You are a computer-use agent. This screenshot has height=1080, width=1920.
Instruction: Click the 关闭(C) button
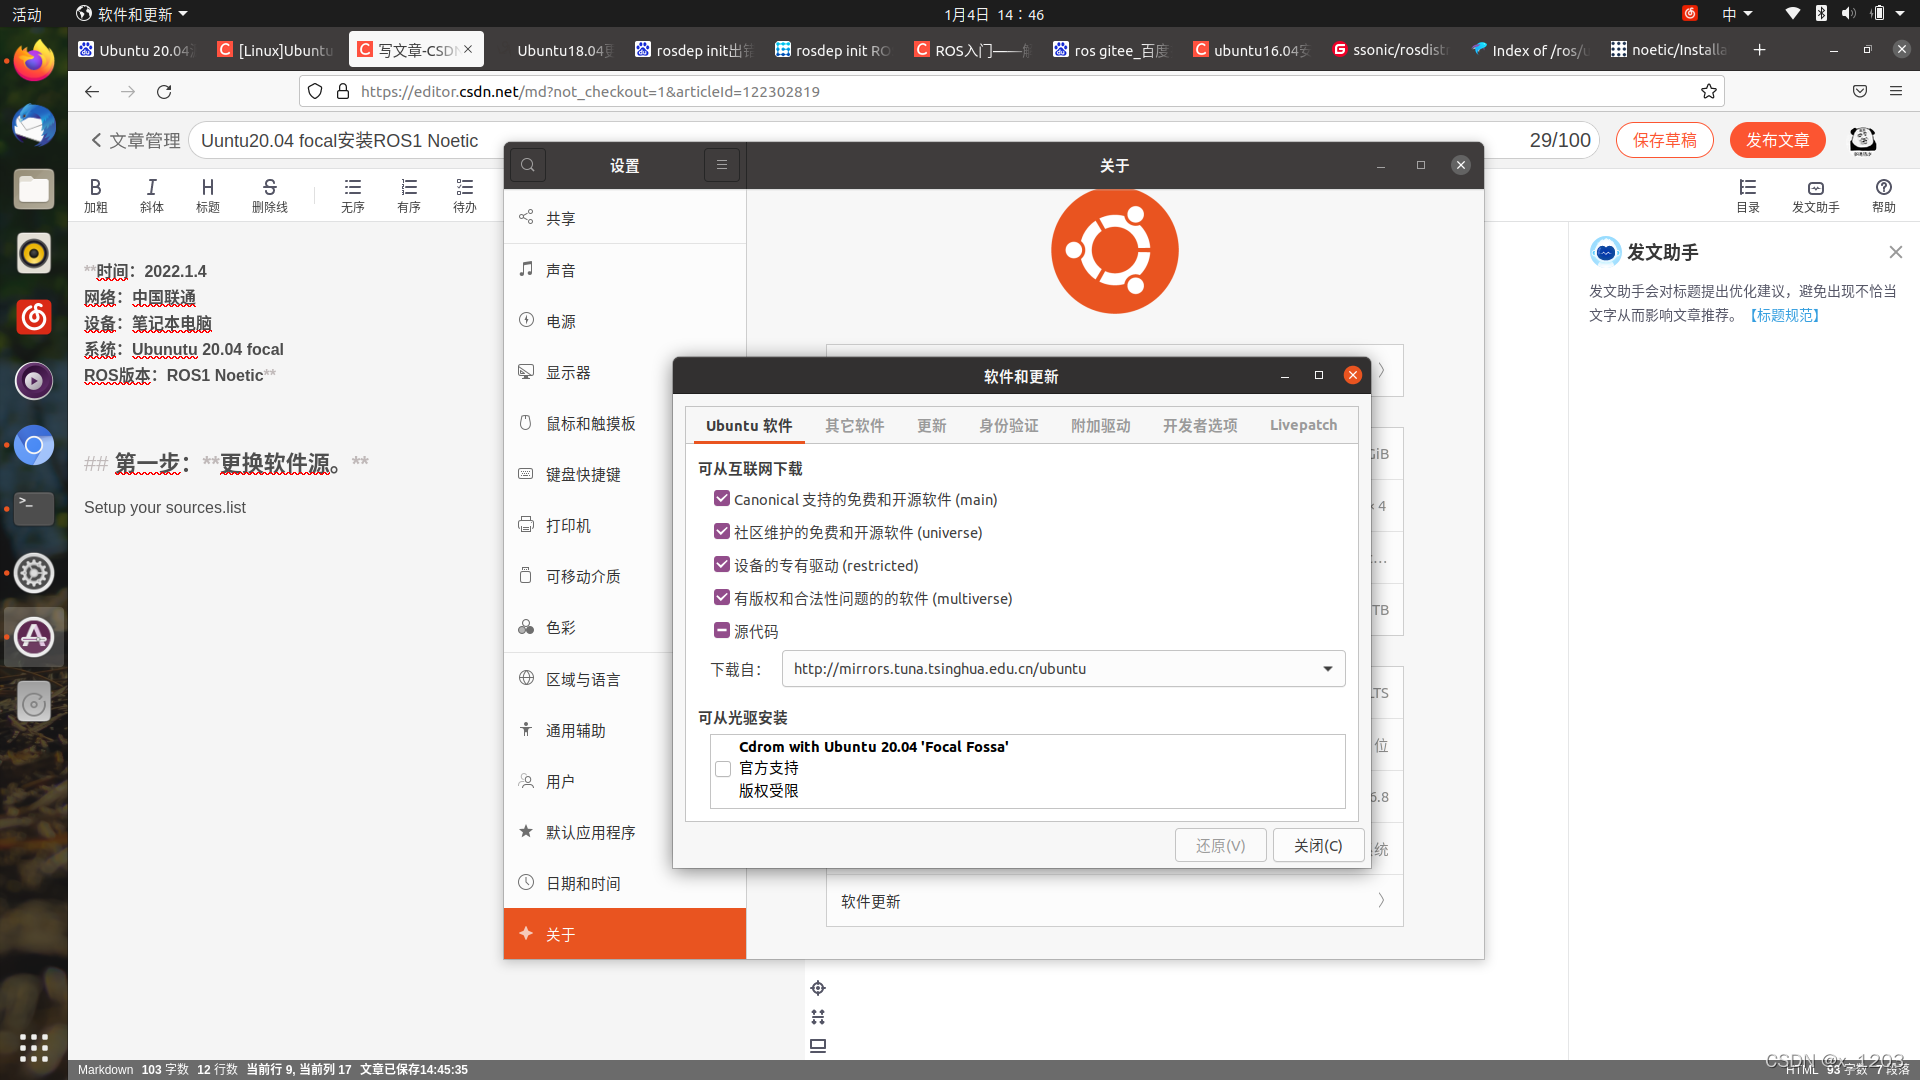coord(1318,845)
